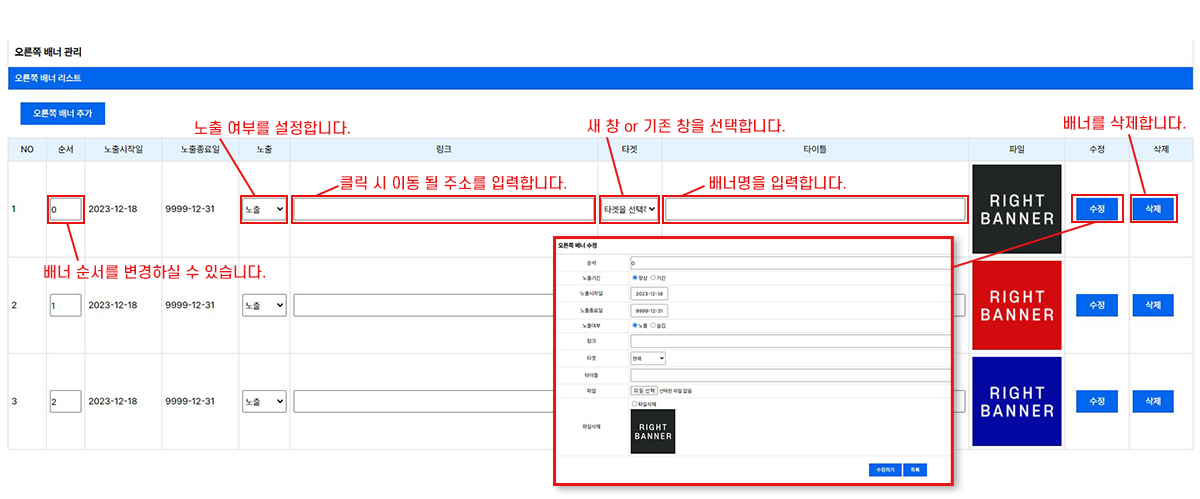Delete banner row 3 with 삭제
This screenshot has width=1200, height=499.
pos(1153,401)
